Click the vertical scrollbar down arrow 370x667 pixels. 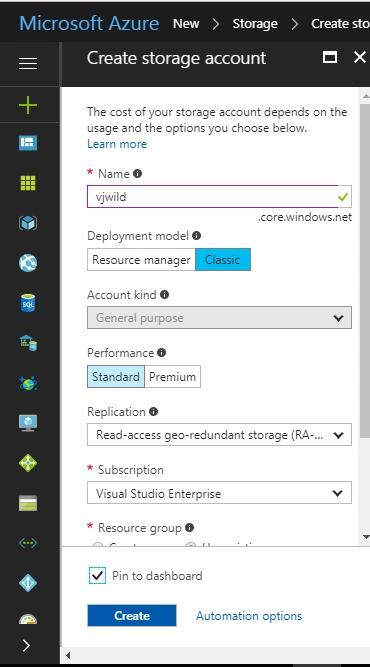click(365, 537)
